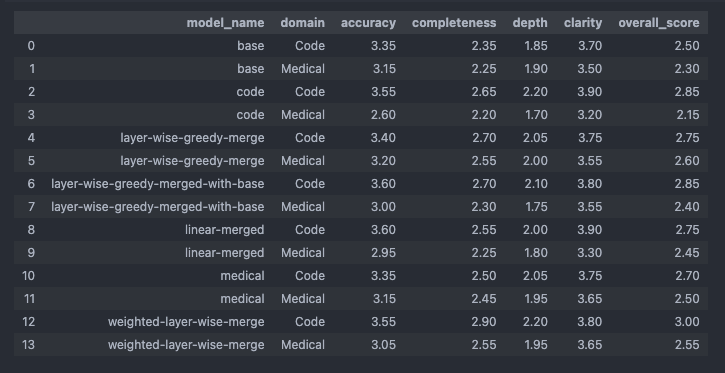
Task: Click depth value 1.75 in row 7
Action: click(x=536, y=207)
